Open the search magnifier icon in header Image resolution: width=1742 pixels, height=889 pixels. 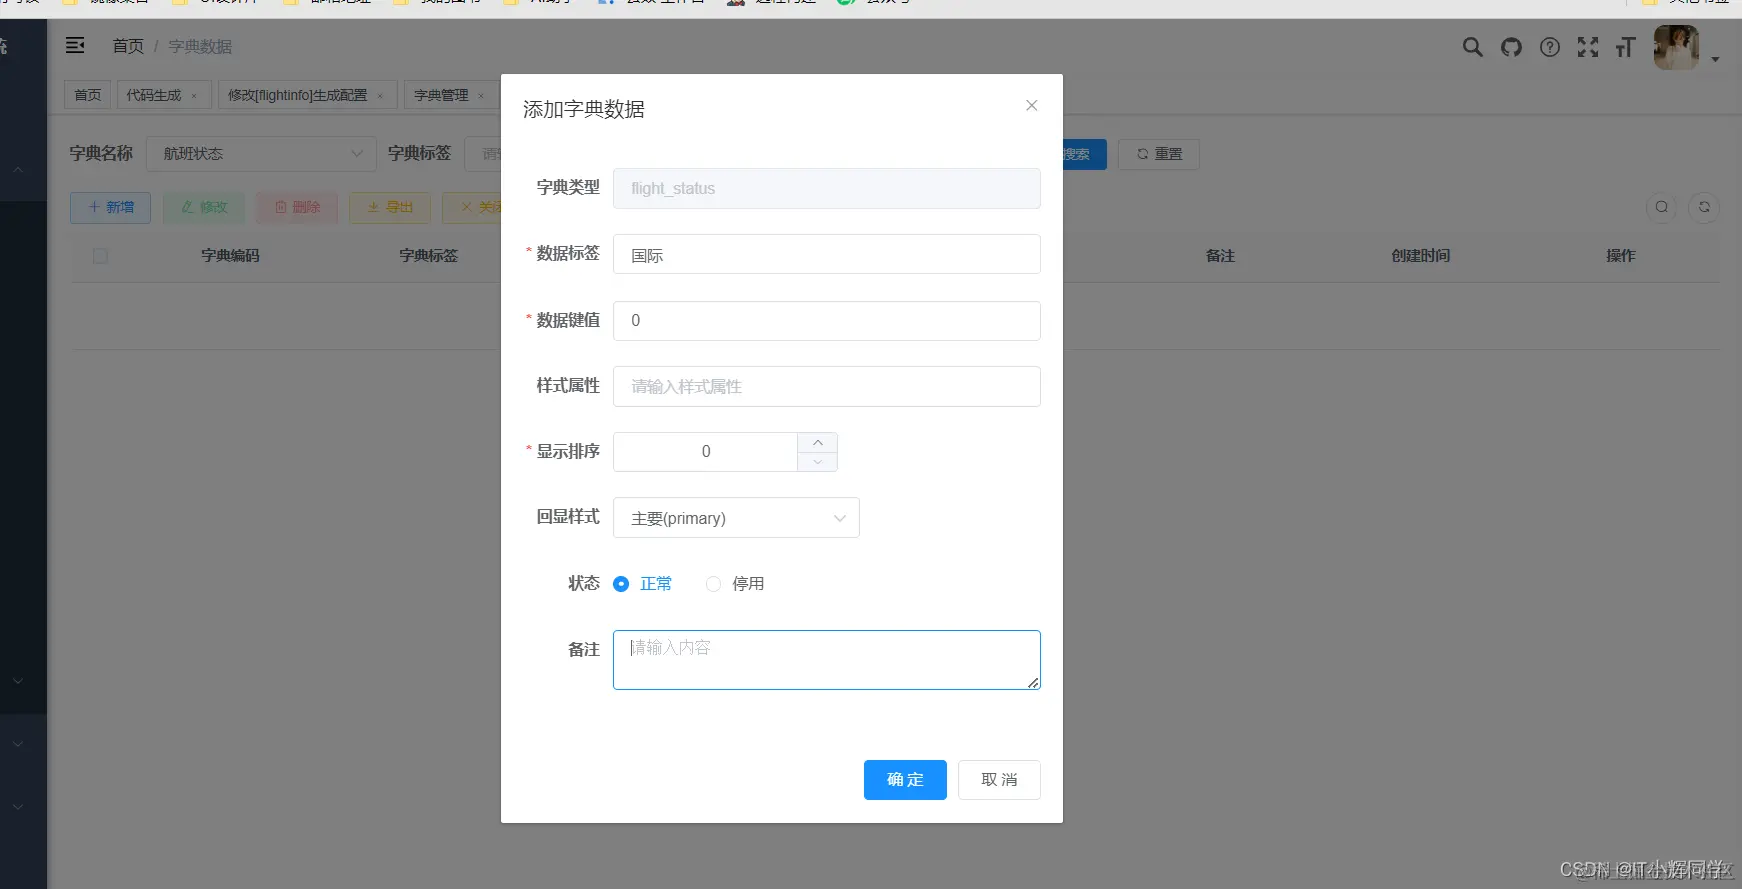[x=1472, y=47]
